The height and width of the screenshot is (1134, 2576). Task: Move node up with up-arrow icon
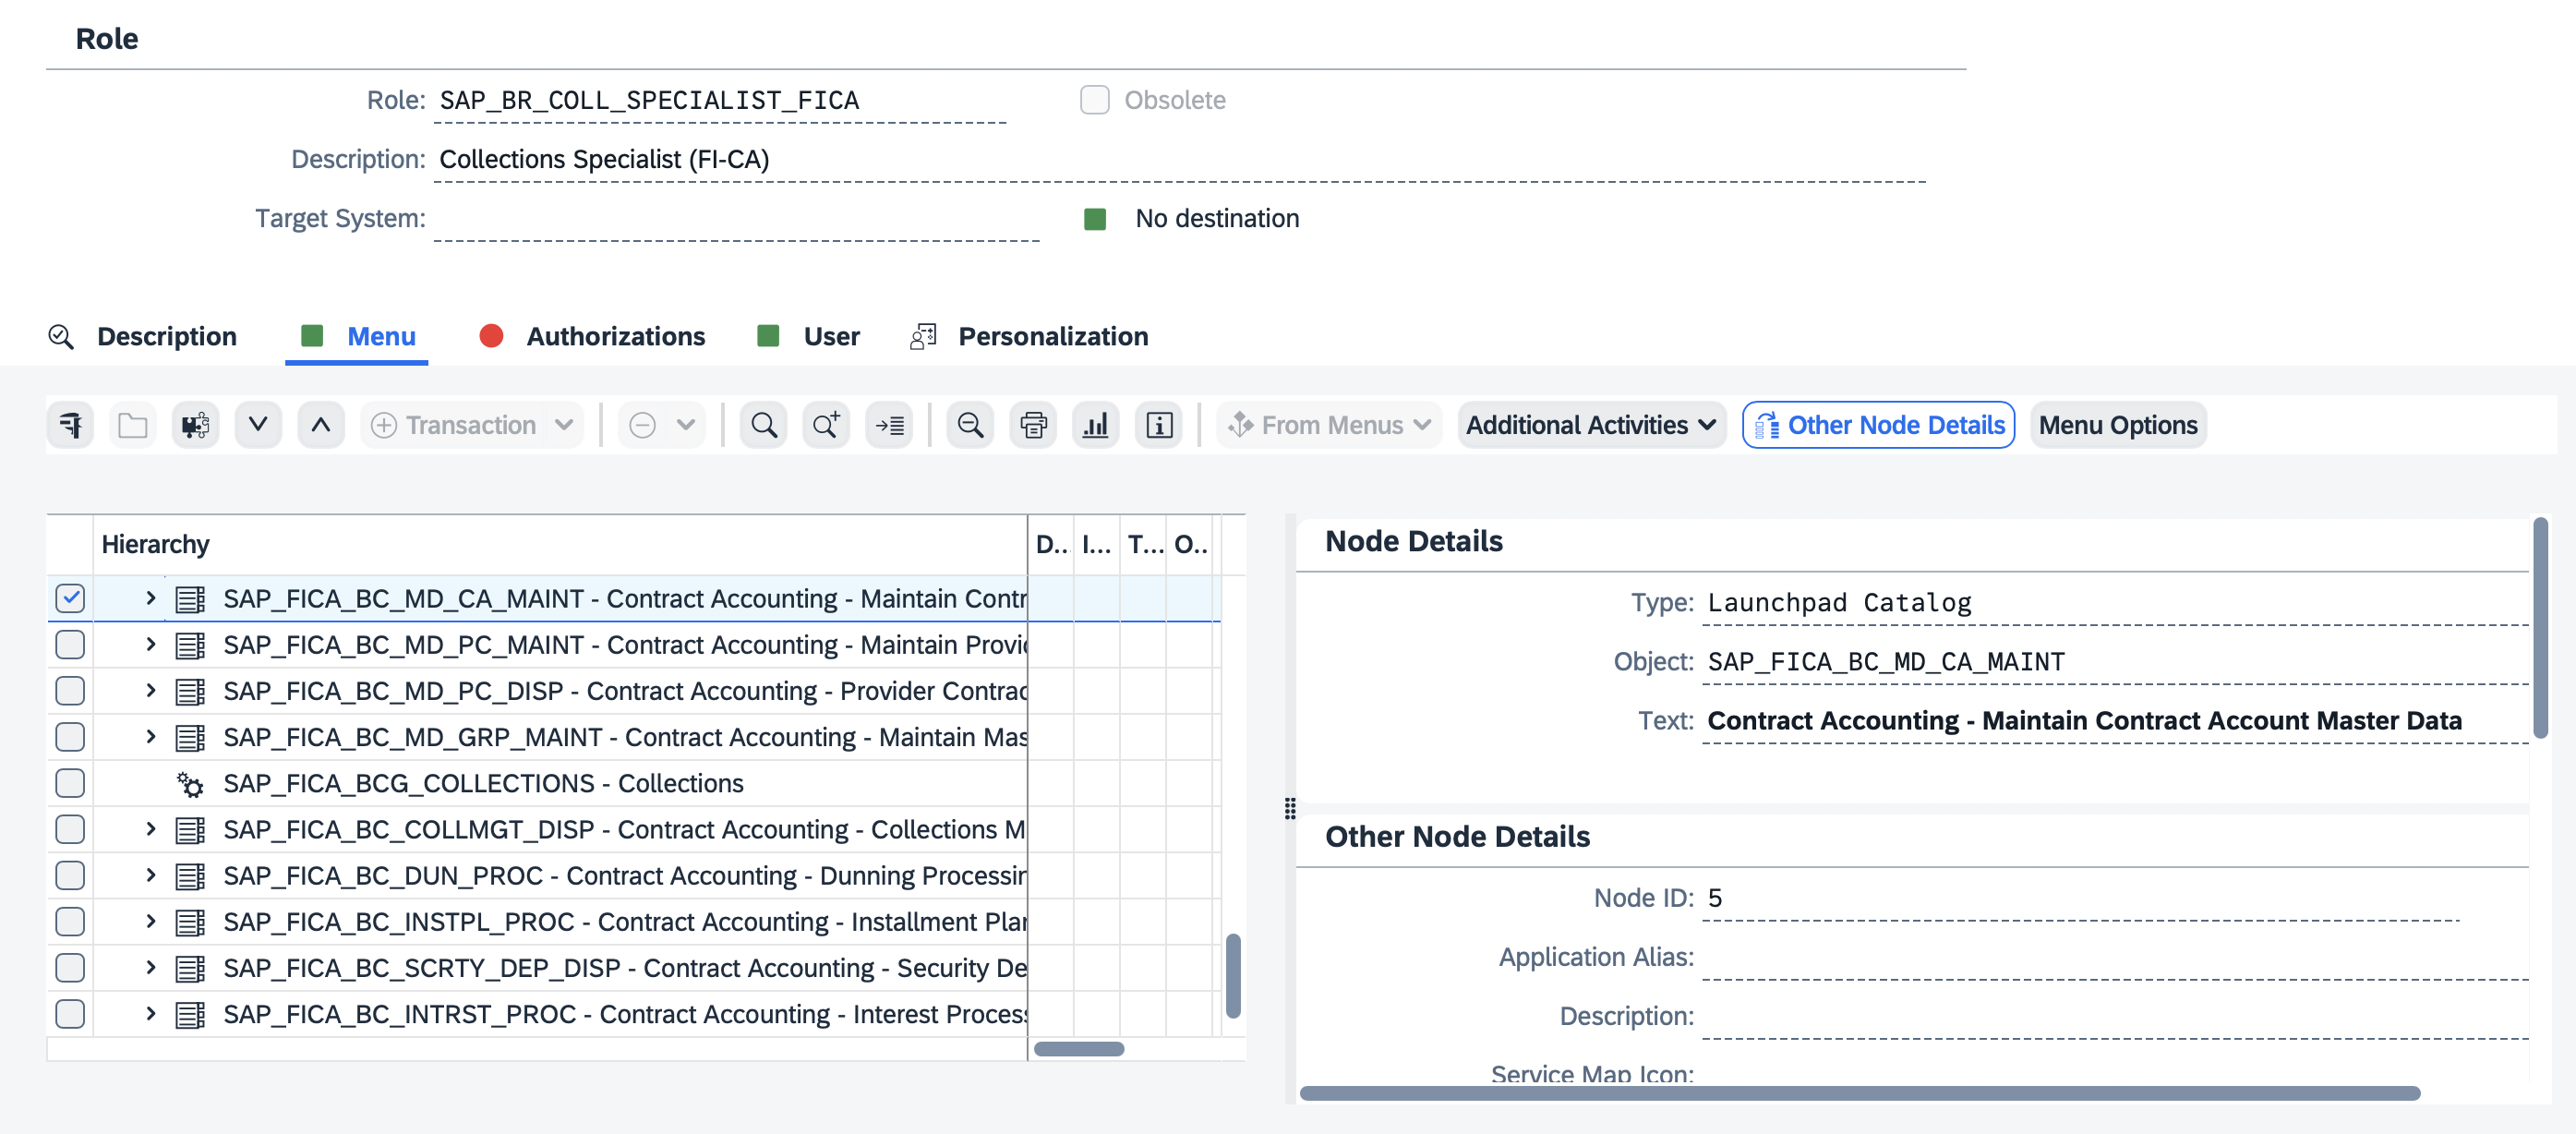coord(321,425)
